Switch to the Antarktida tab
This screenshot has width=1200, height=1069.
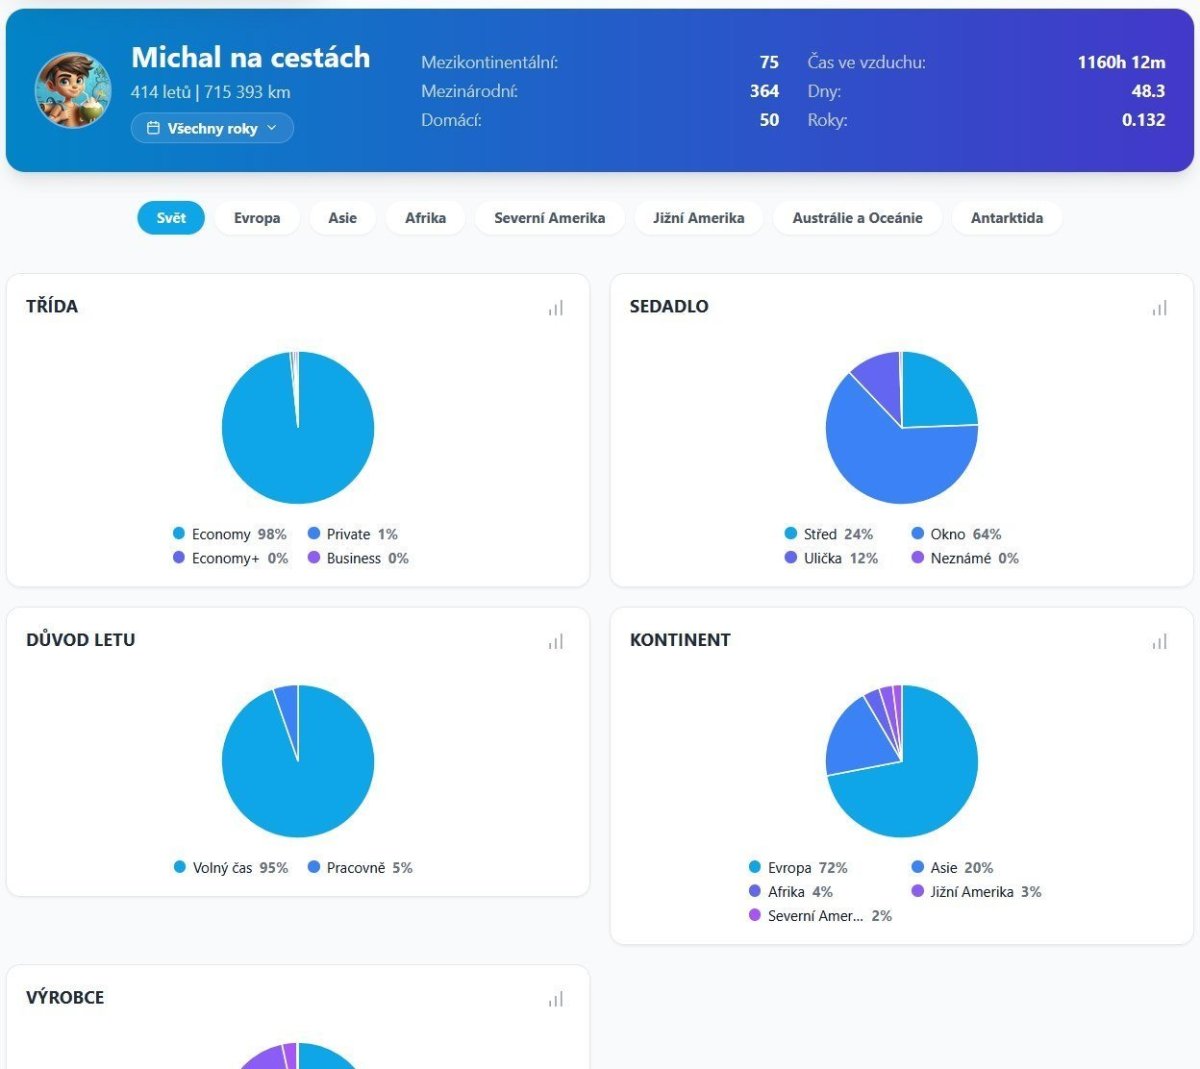(1006, 218)
